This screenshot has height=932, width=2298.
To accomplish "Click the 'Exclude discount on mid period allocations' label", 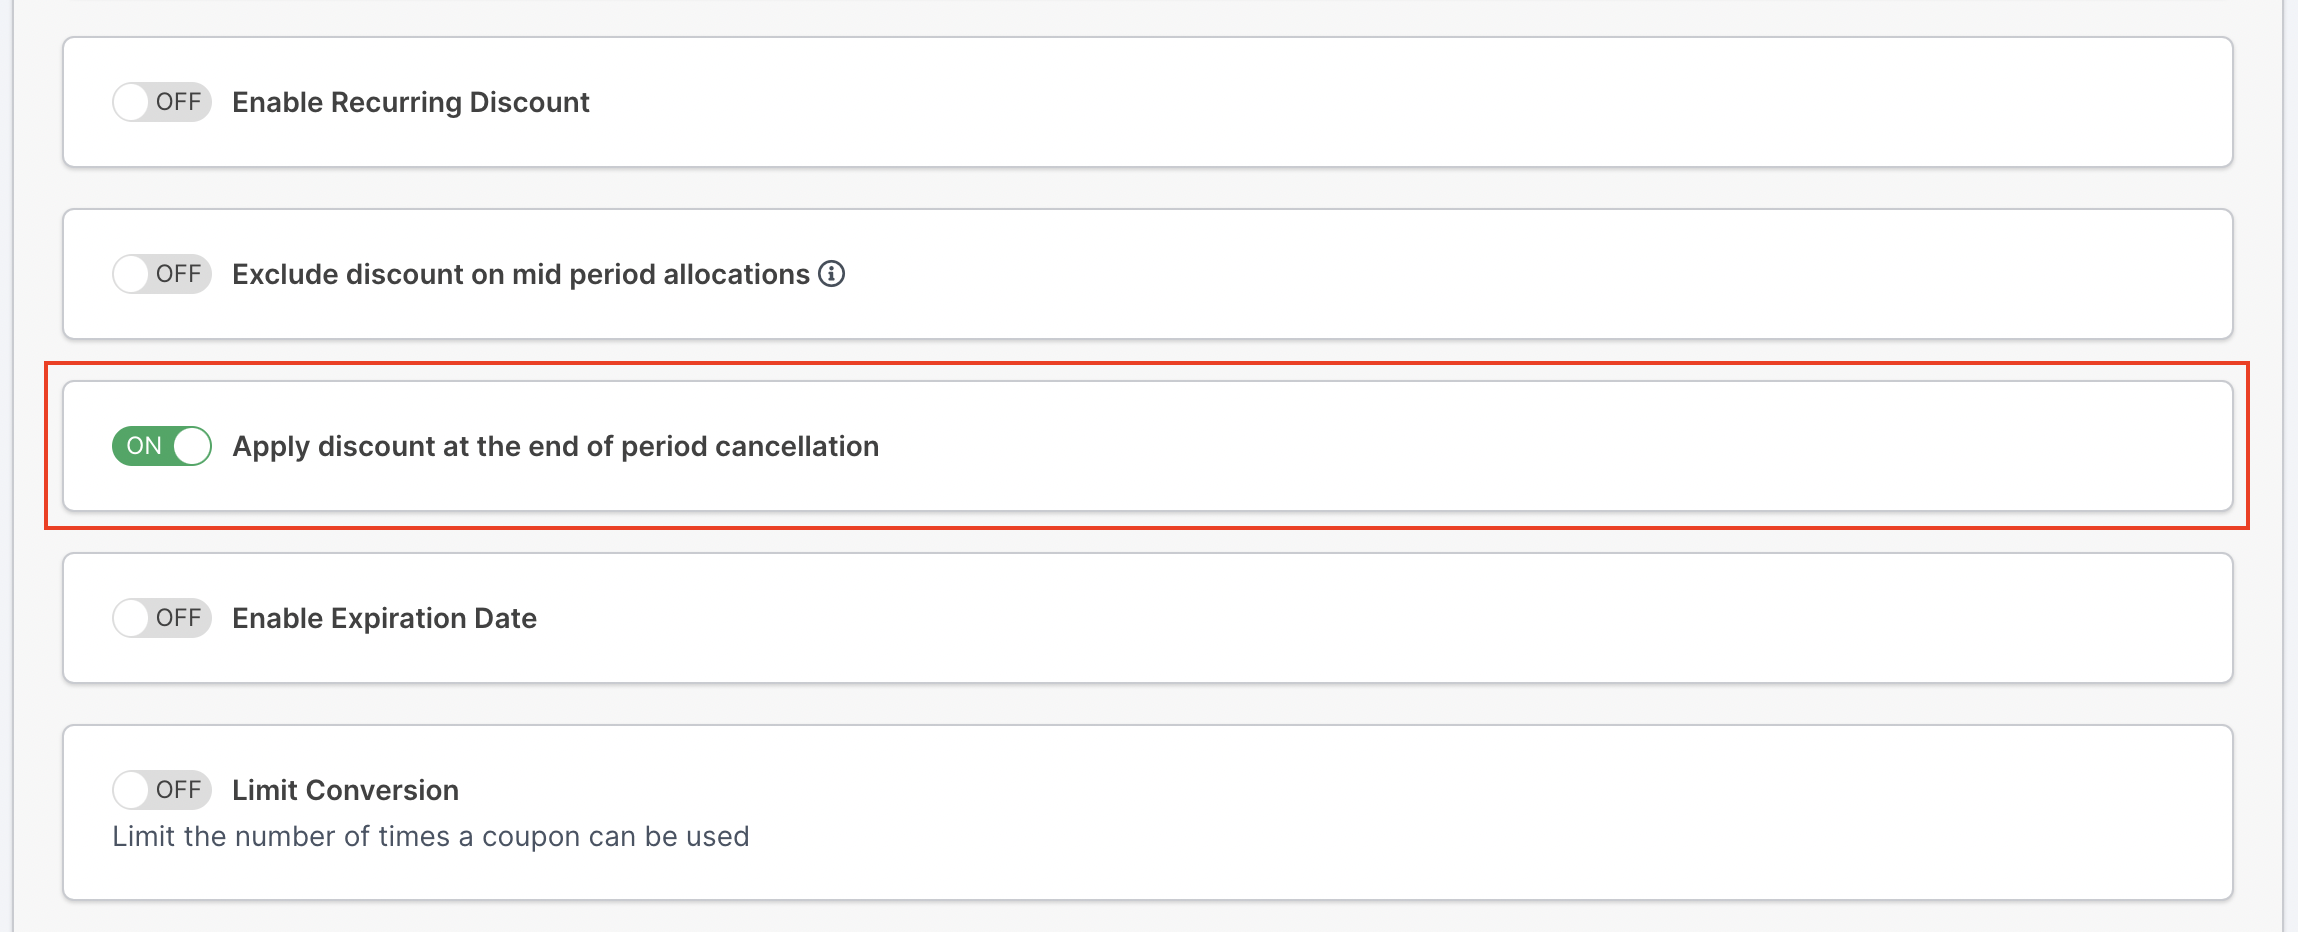I will click(520, 274).
